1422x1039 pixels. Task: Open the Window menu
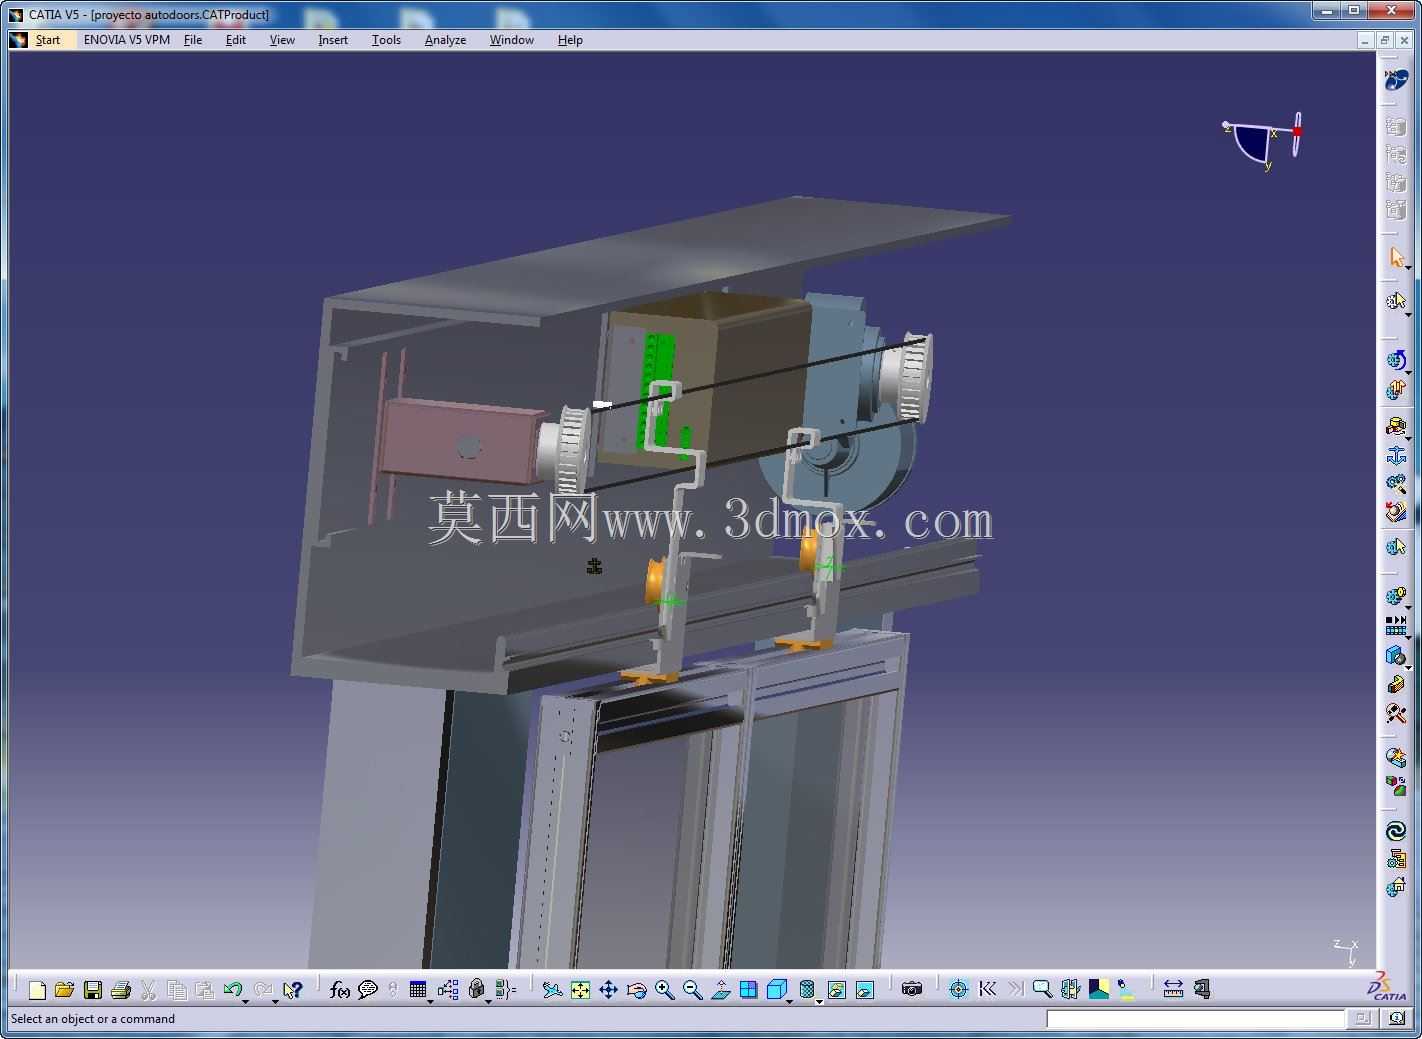[511, 40]
